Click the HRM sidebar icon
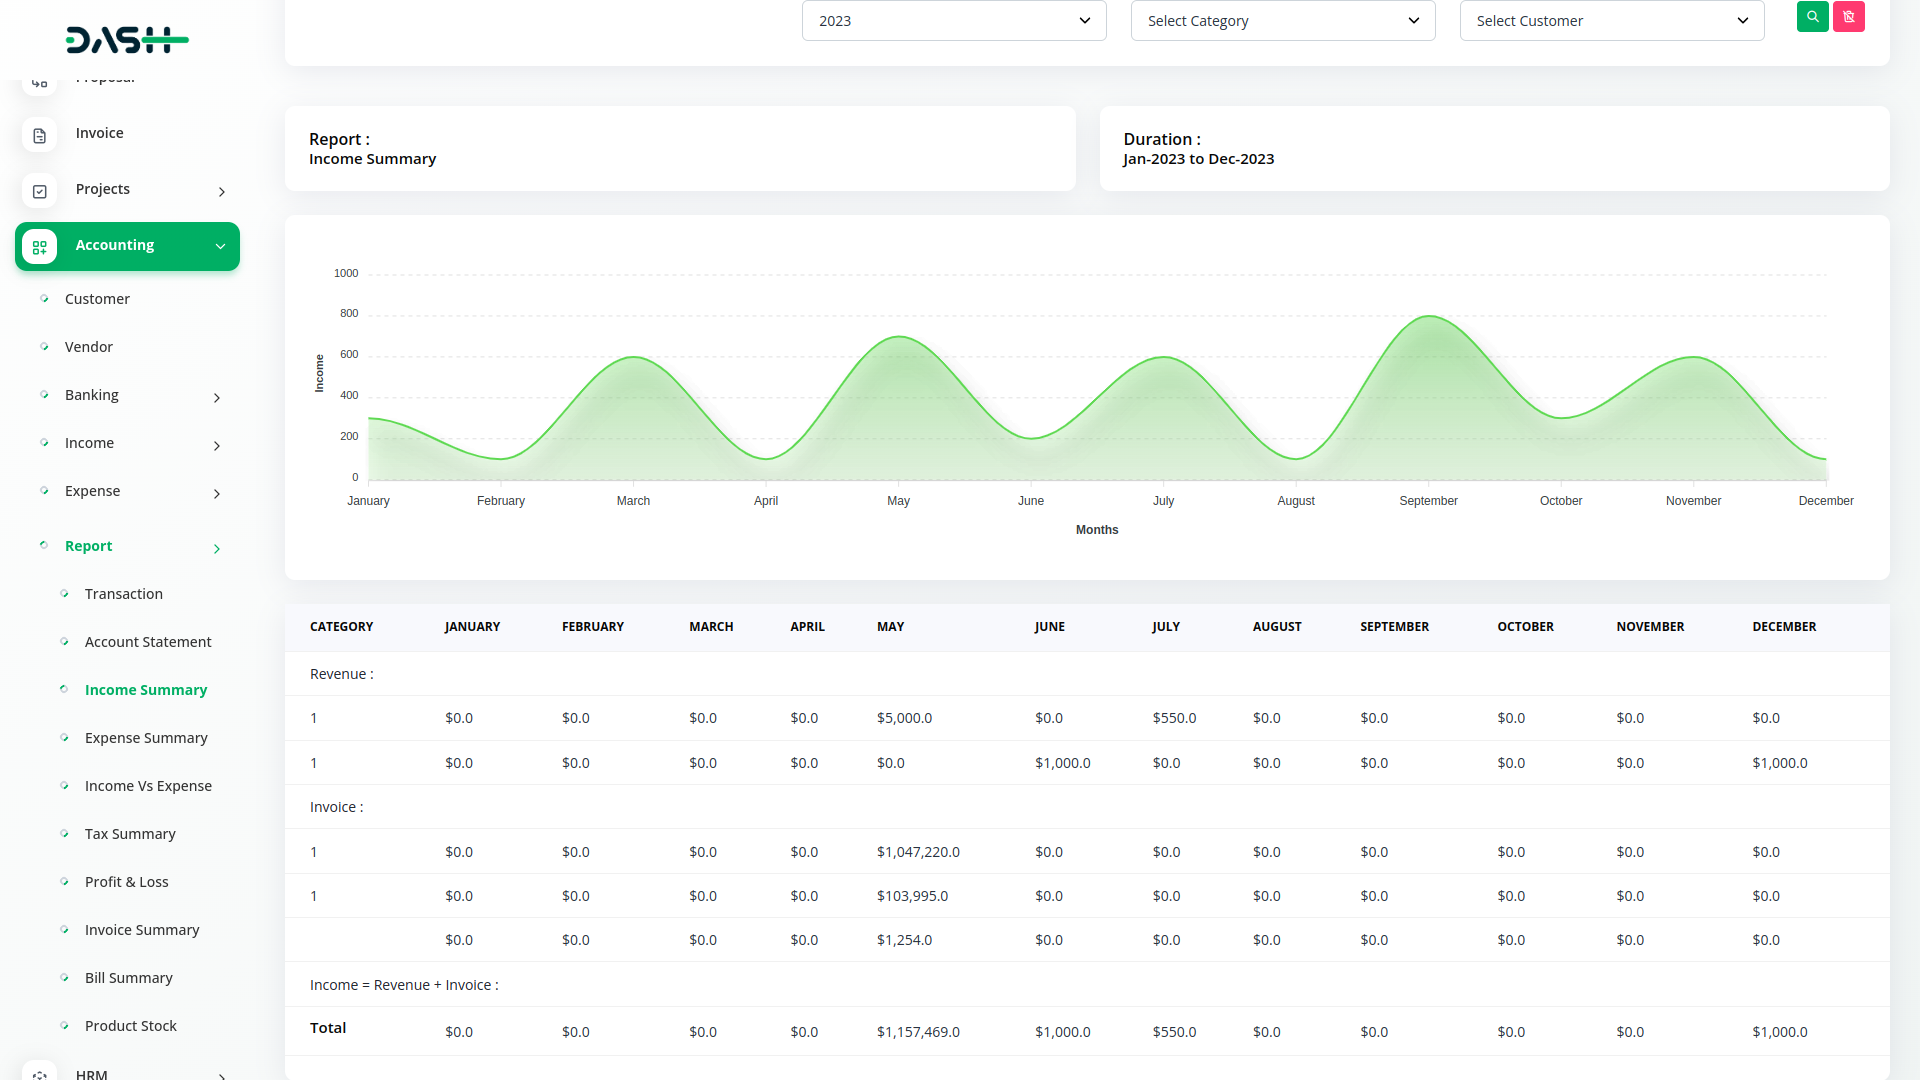Viewport: 1920px width, 1080px height. click(x=40, y=1073)
